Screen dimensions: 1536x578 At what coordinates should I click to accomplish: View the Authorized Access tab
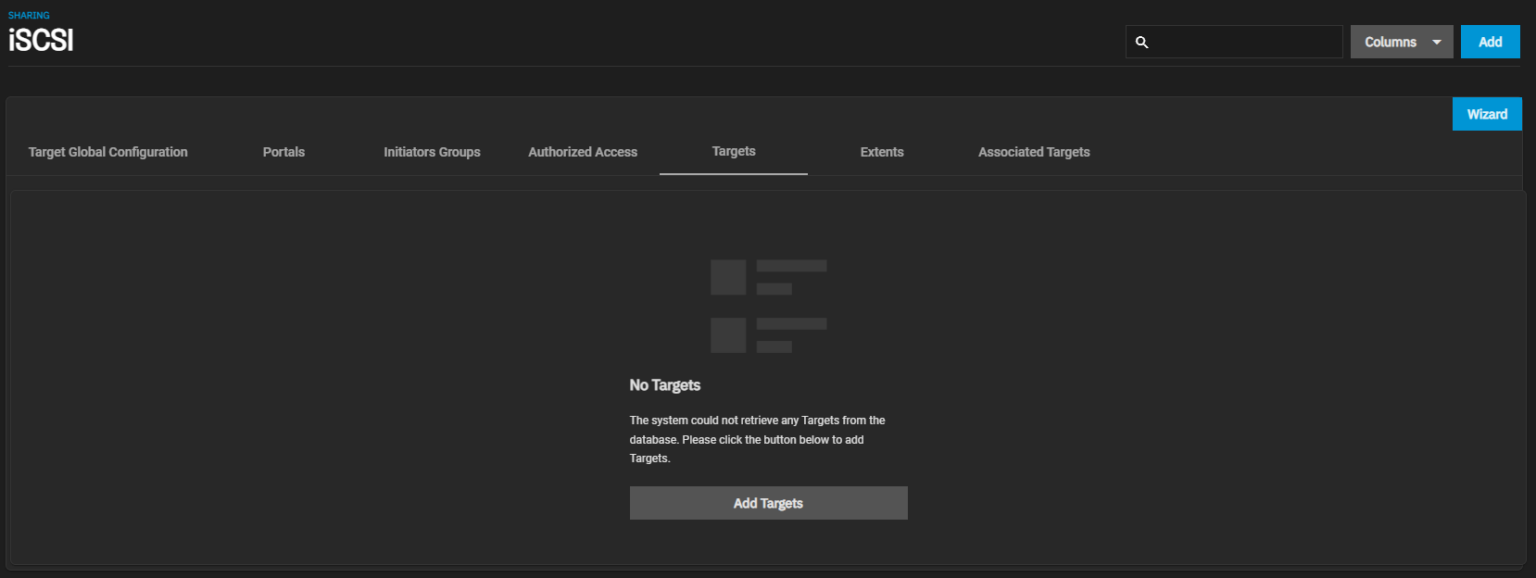582,152
